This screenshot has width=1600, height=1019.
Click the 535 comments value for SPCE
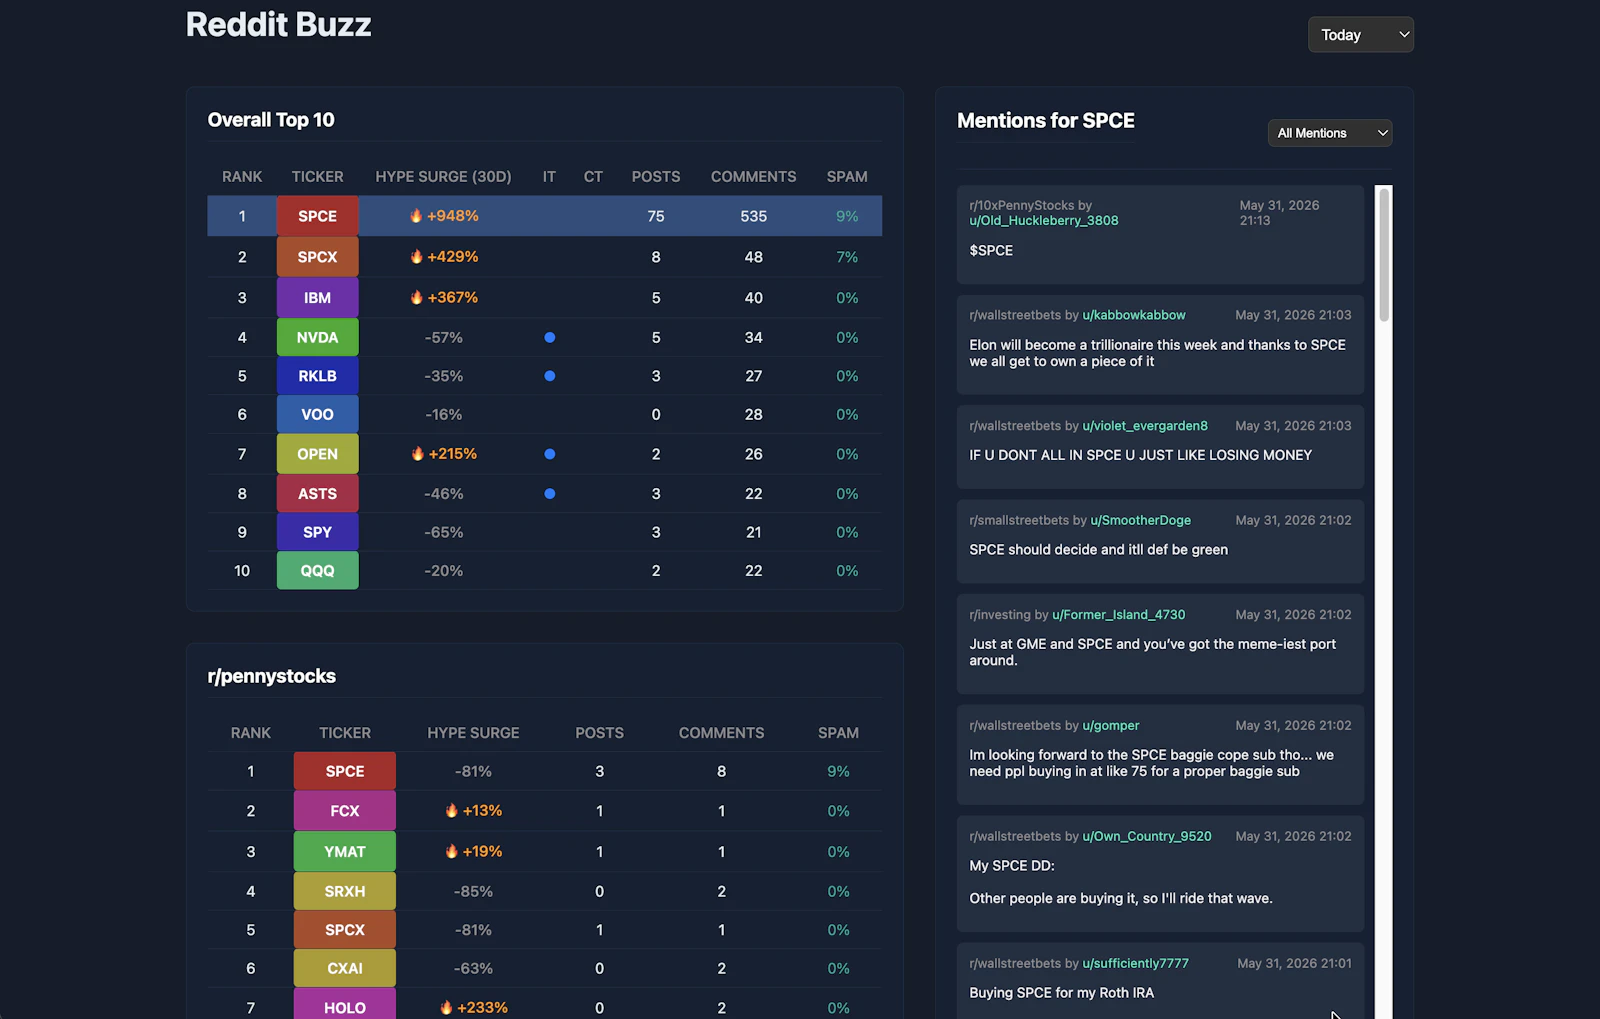coord(754,216)
